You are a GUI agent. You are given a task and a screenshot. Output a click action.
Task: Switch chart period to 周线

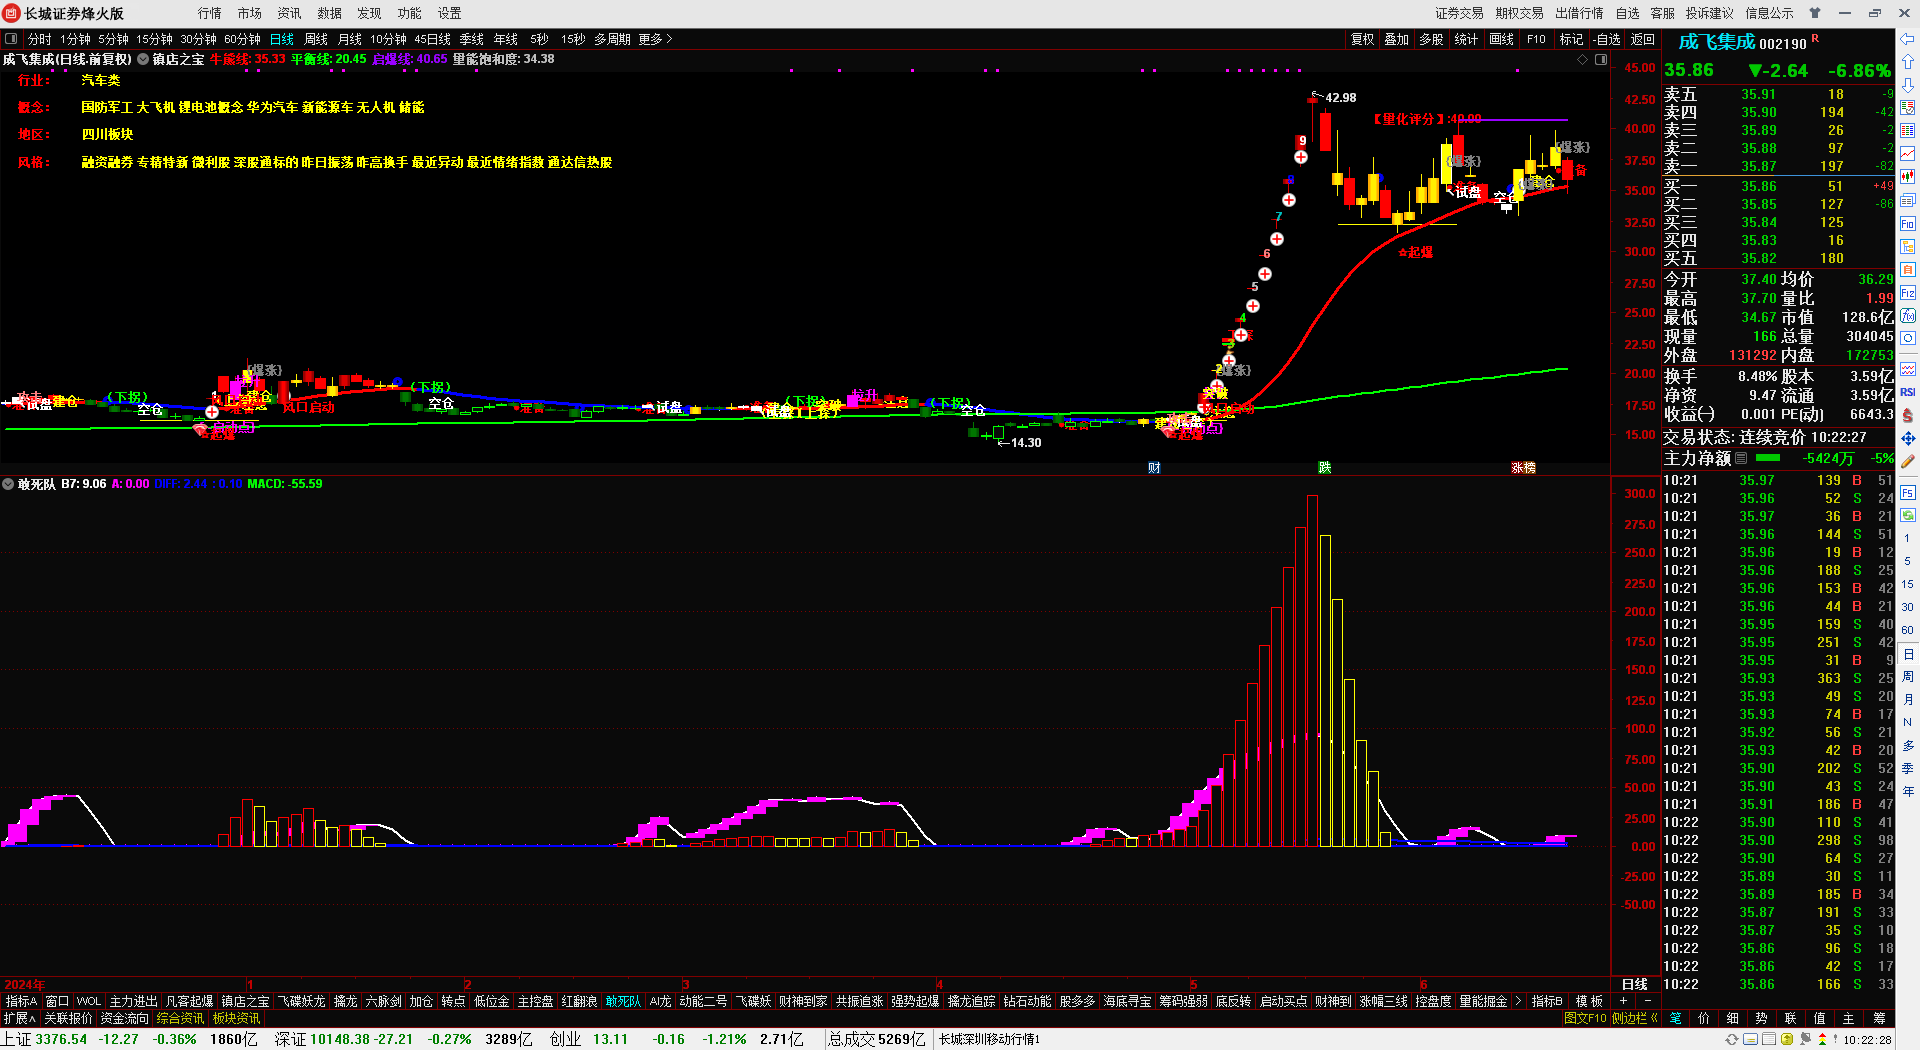click(x=316, y=39)
